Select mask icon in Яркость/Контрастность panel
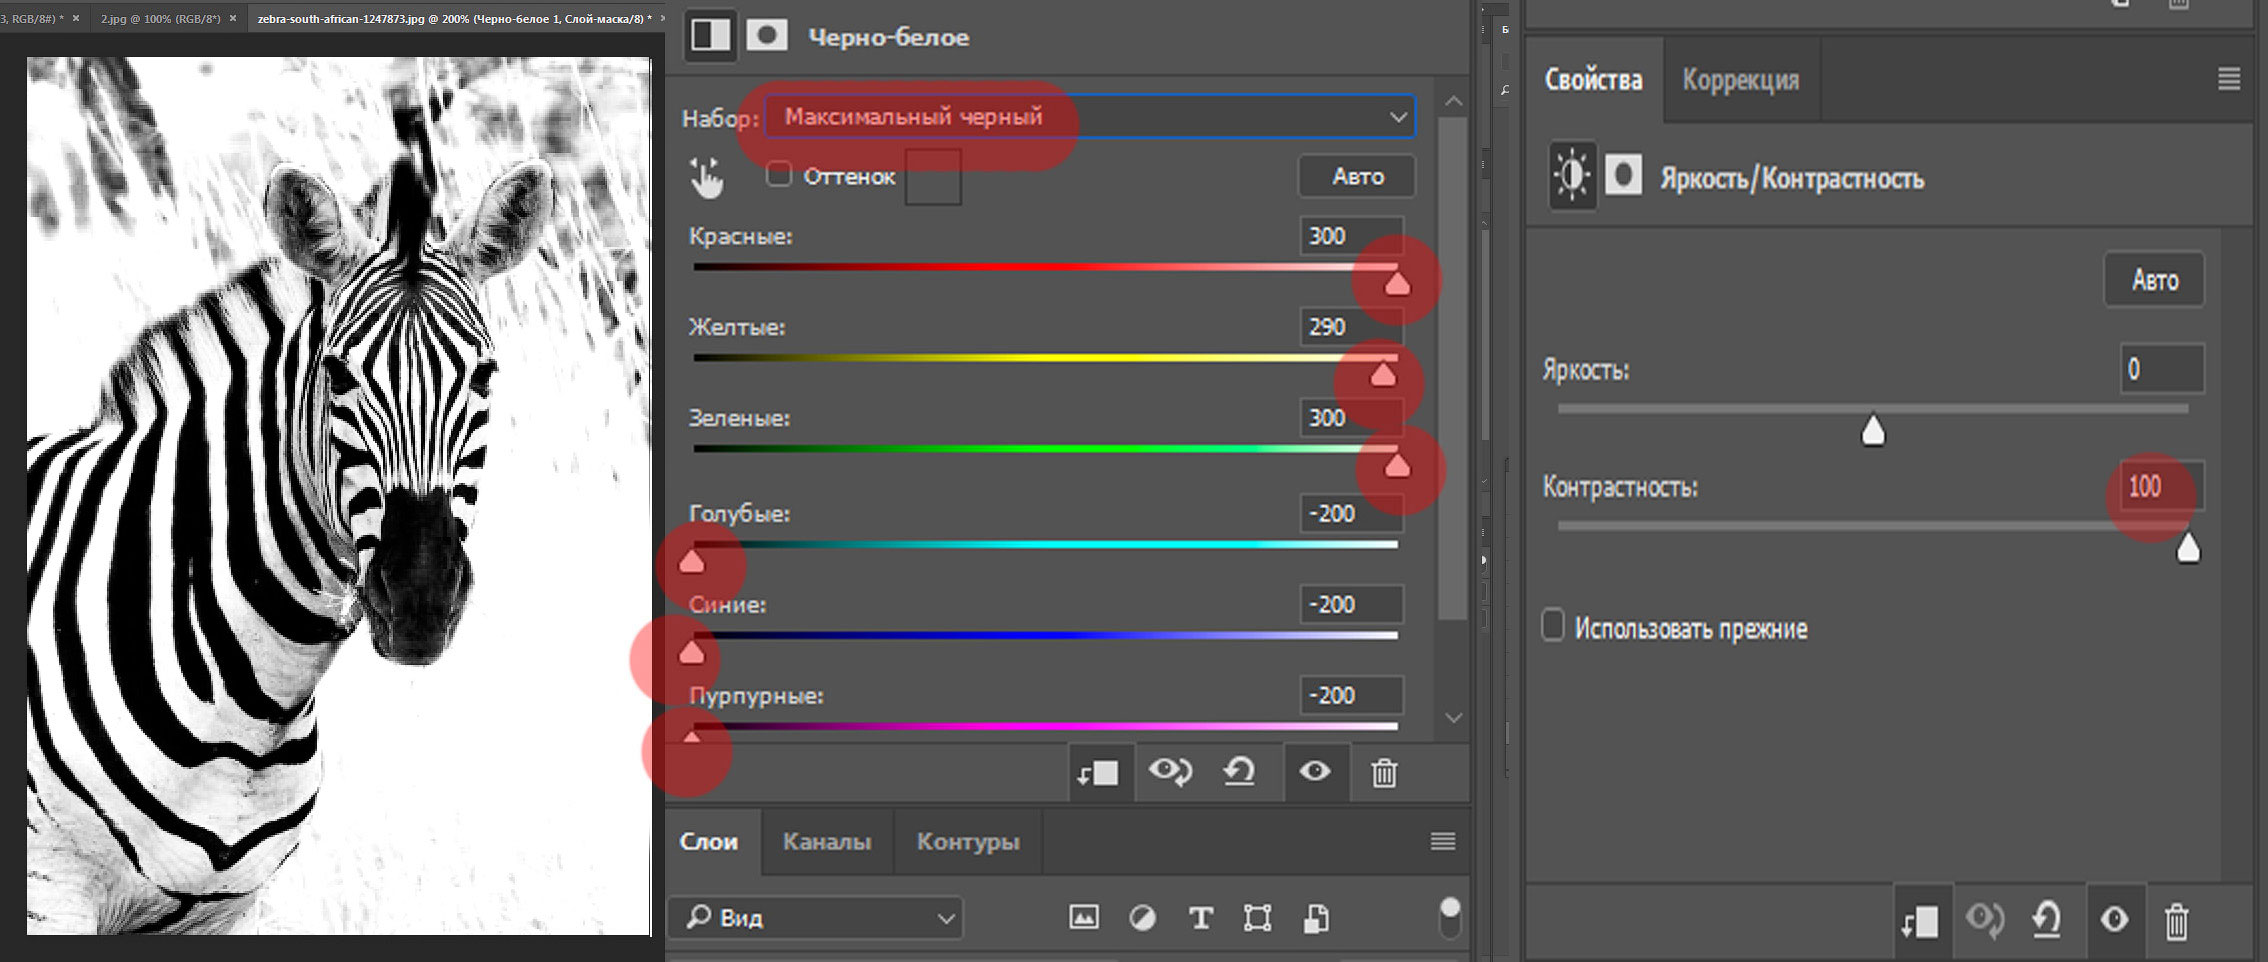Viewport: 2268px width, 962px height. pos(1624,176)
